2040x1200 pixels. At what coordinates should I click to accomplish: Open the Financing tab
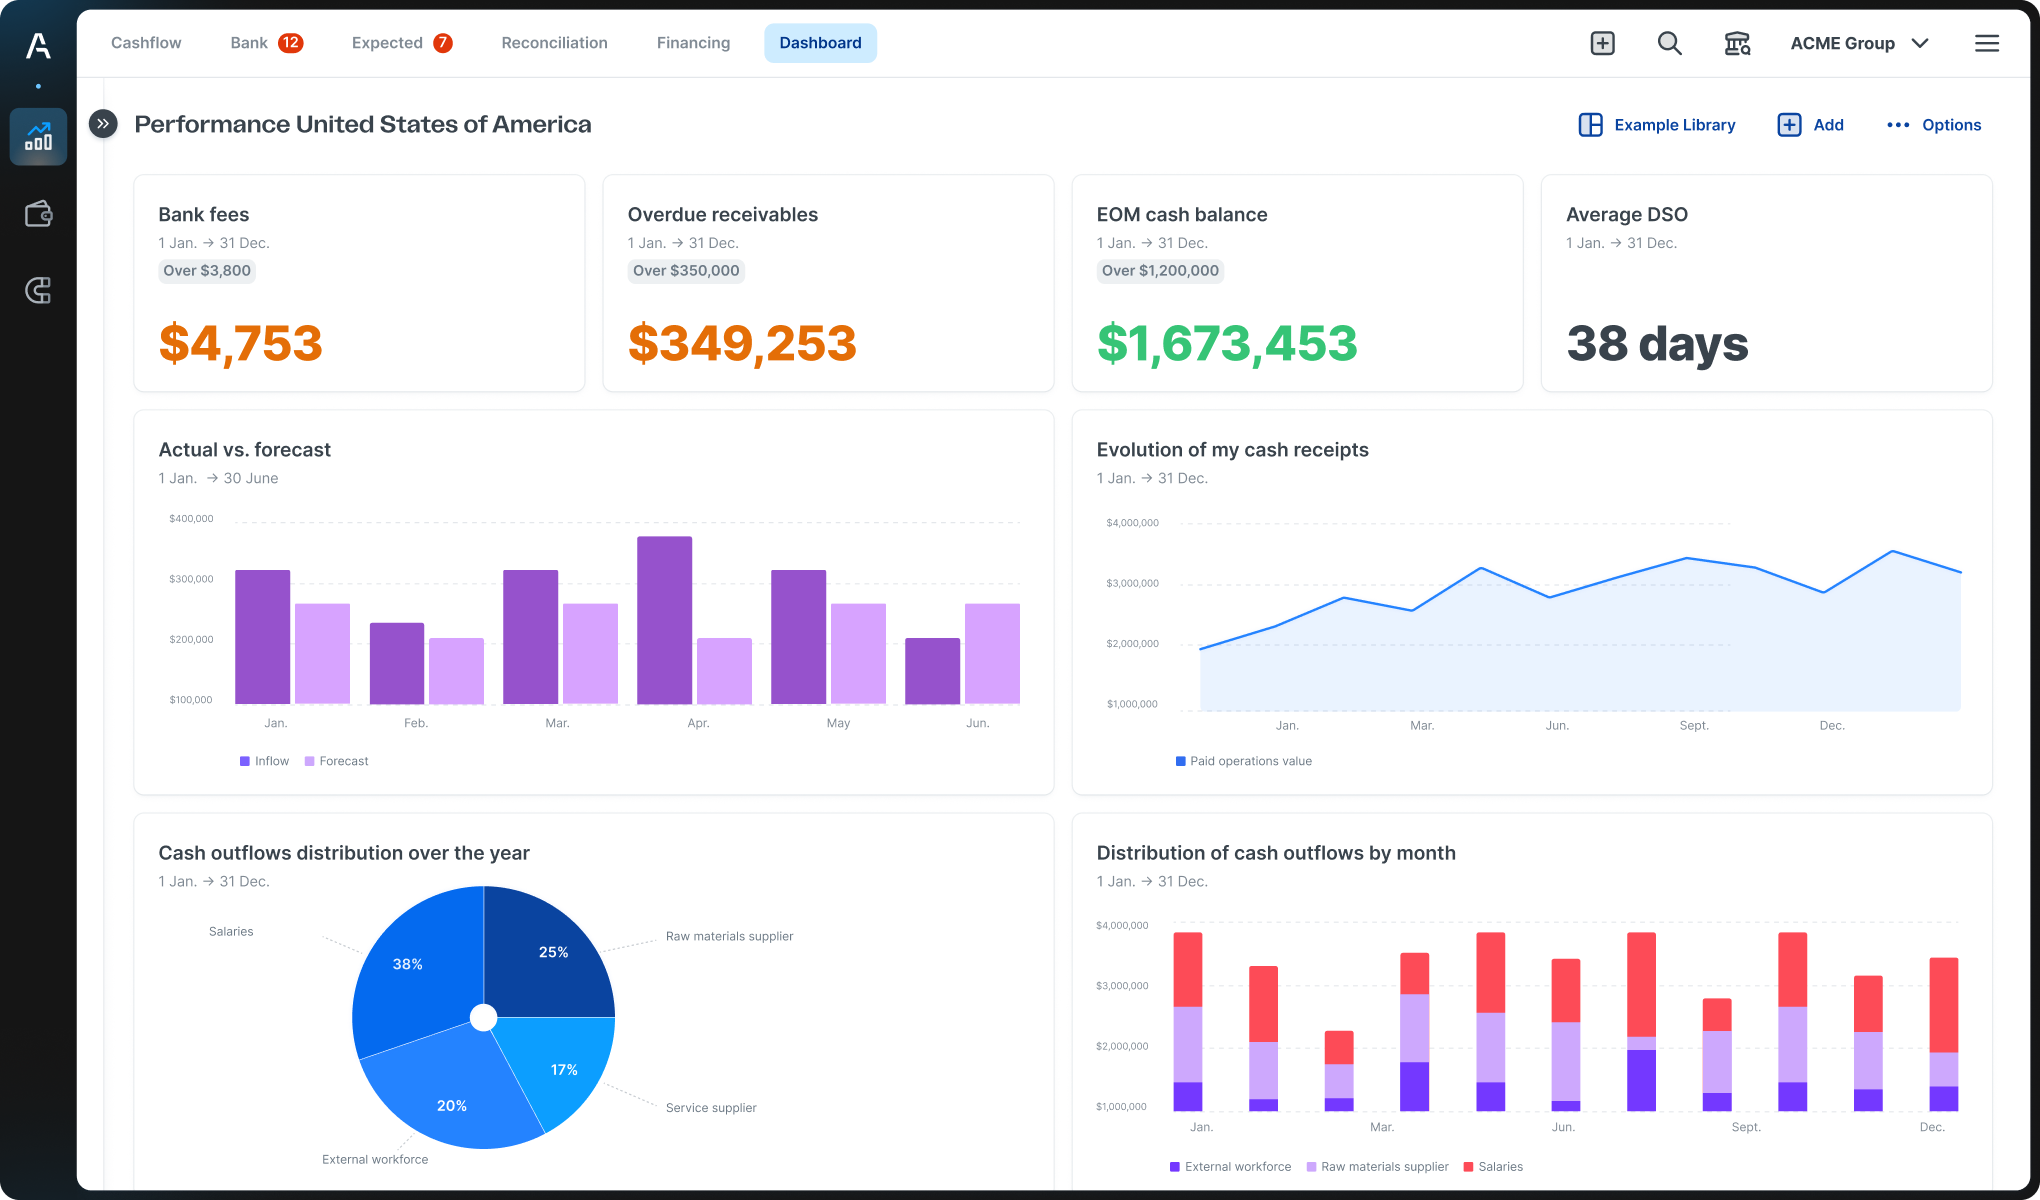(692, 43)
